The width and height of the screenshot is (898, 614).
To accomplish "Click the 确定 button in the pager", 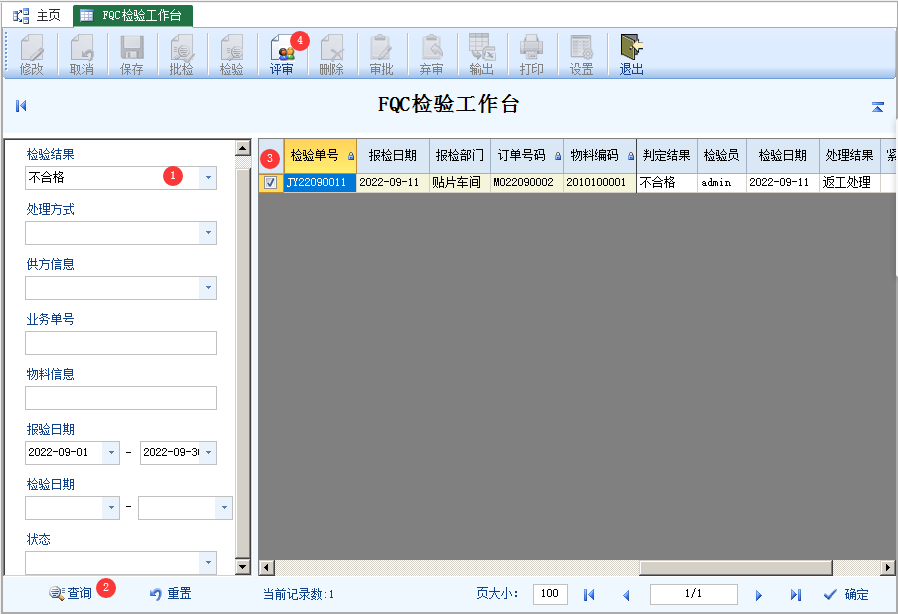I will pos(846,595).
